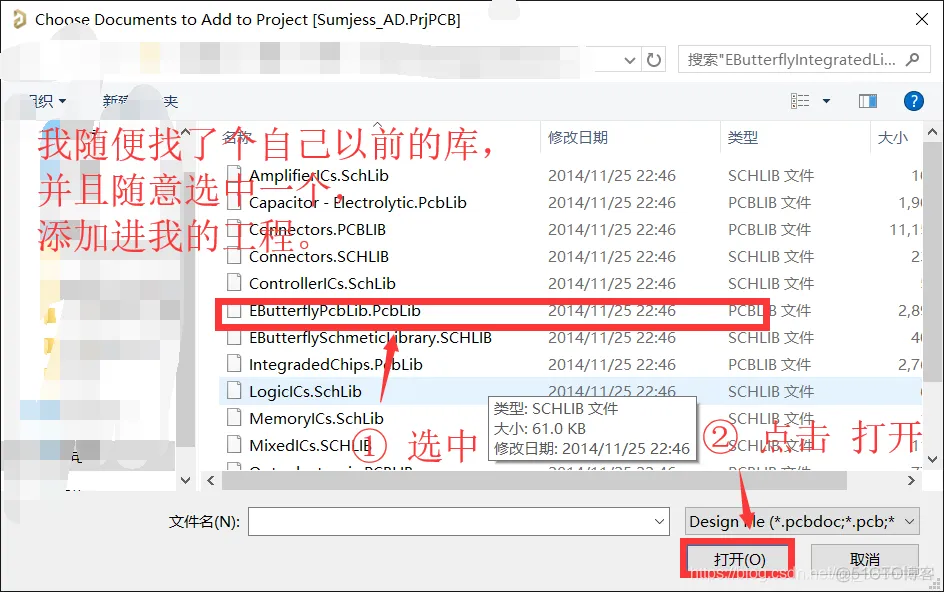
Task: Click the refresh icon beside the address bar
Action: 654,60
